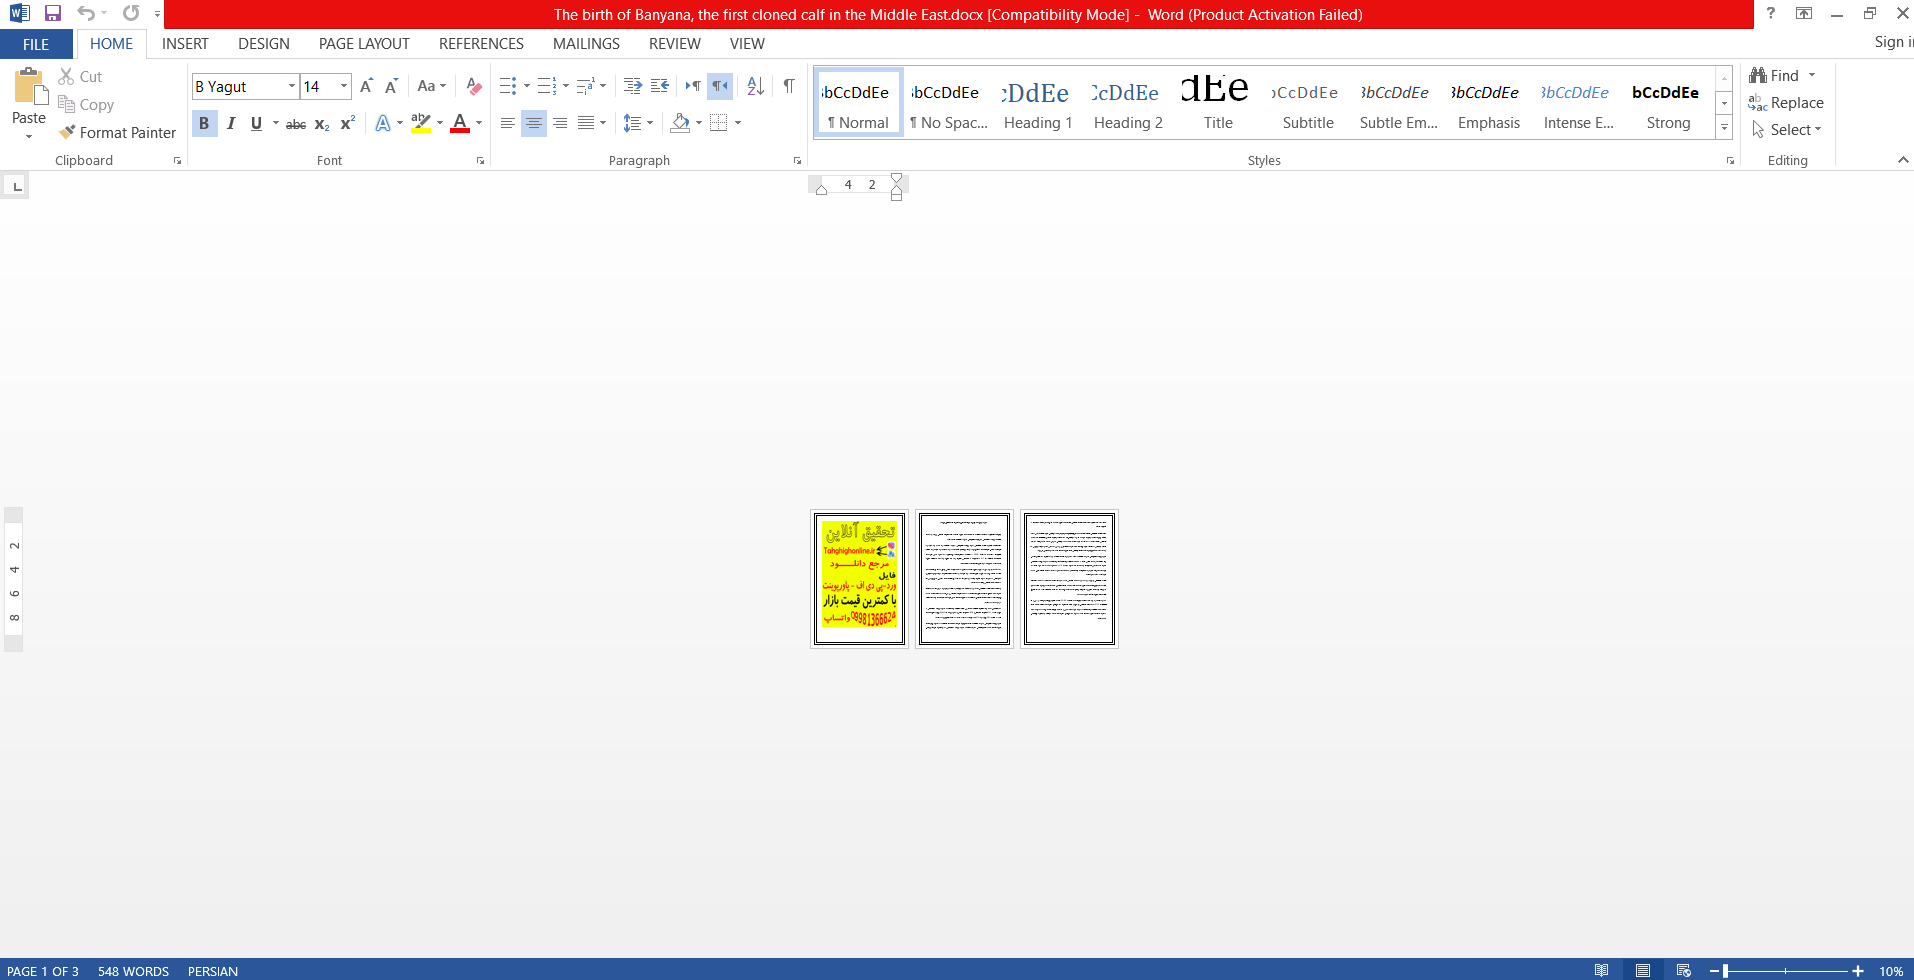Expand the numbering list dropdown
Viewport: 1914px width, 980px height.
pyautogui.click(x=566, y=86)
